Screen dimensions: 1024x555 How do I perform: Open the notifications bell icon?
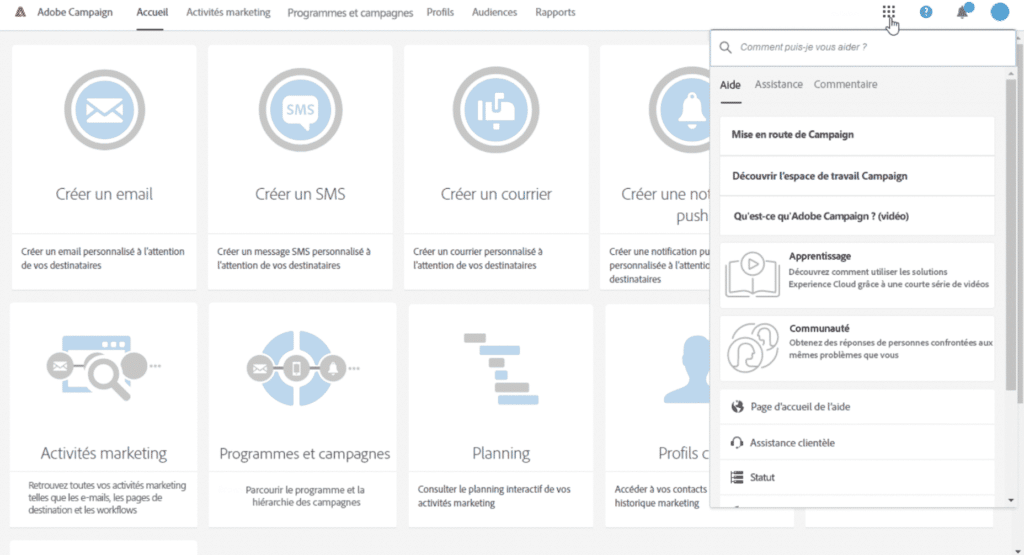point(963,12)
